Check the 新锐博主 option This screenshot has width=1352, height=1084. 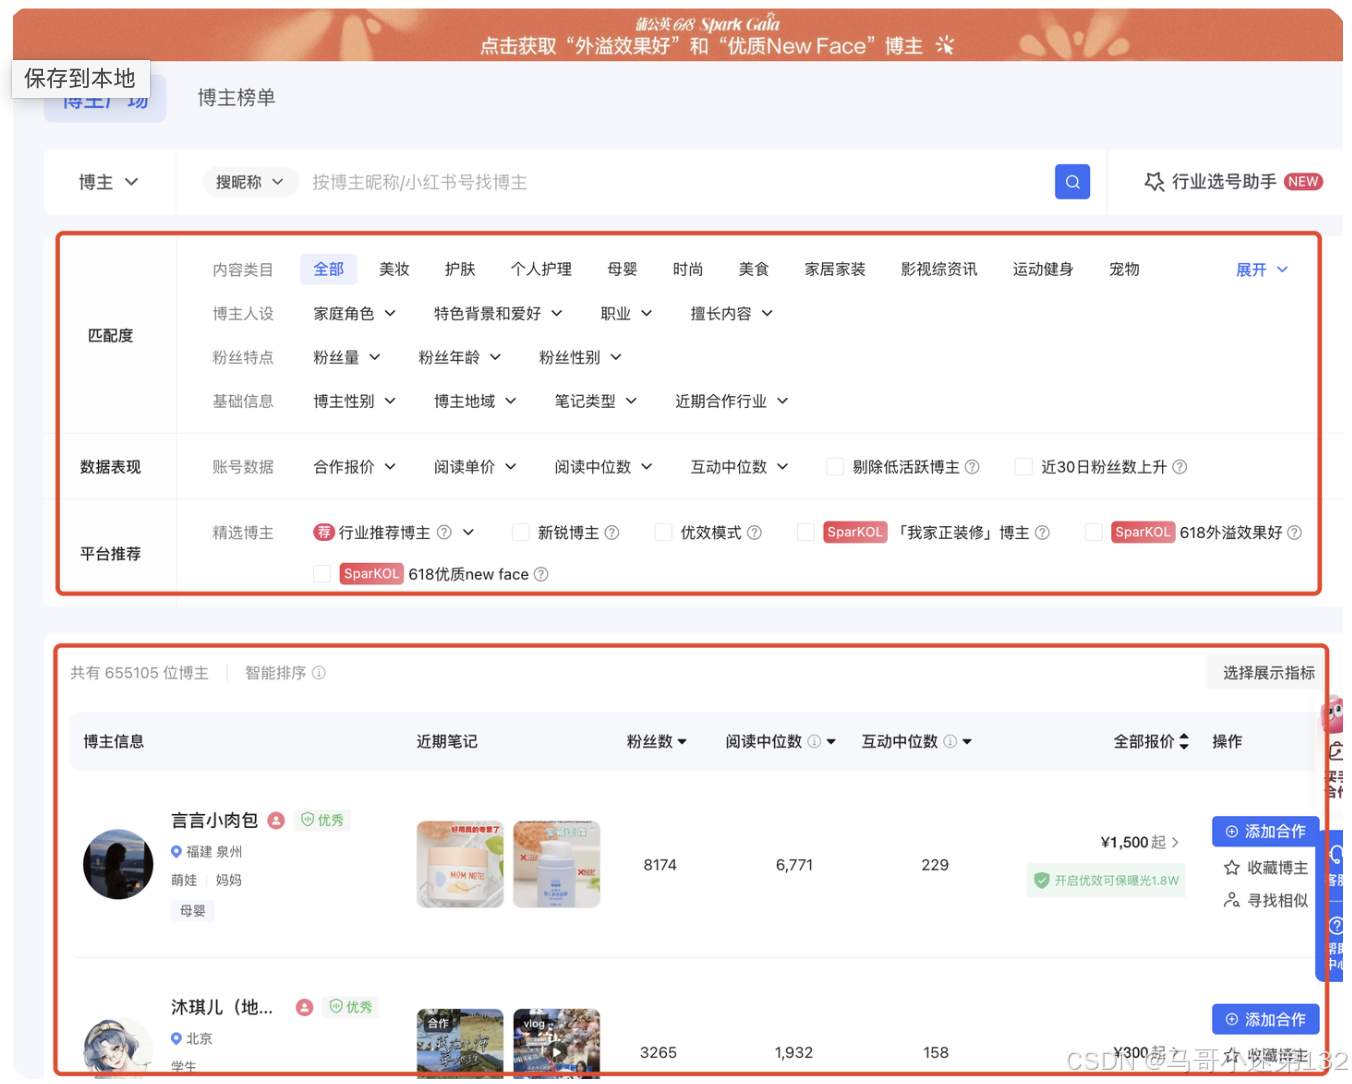tap(520, 532)
